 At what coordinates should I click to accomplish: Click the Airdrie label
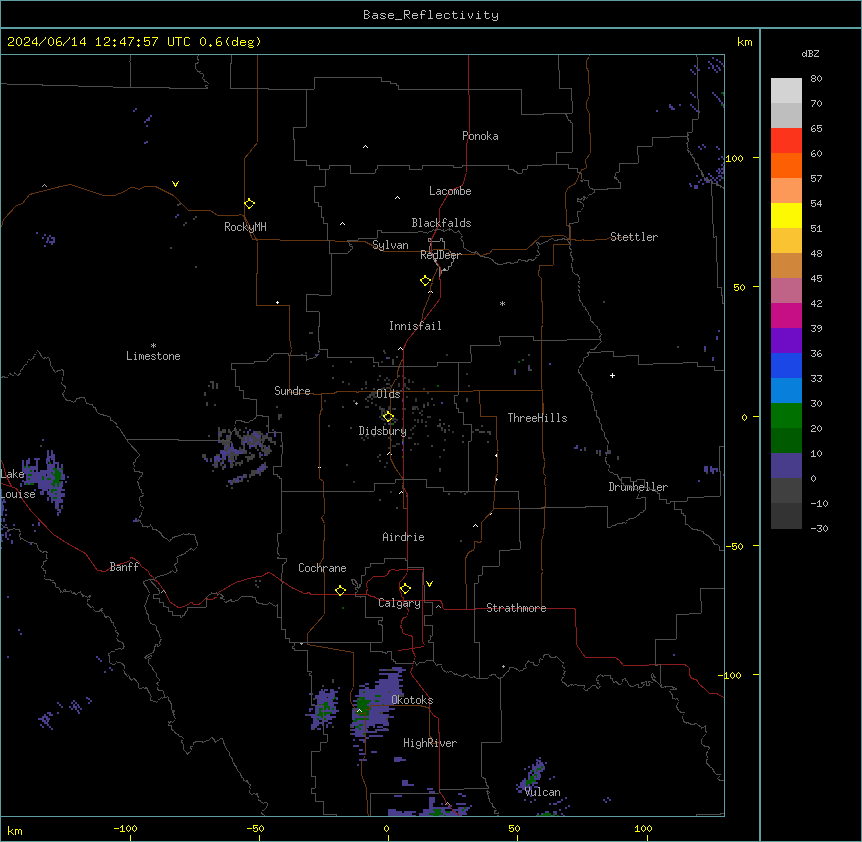(403, 537)
